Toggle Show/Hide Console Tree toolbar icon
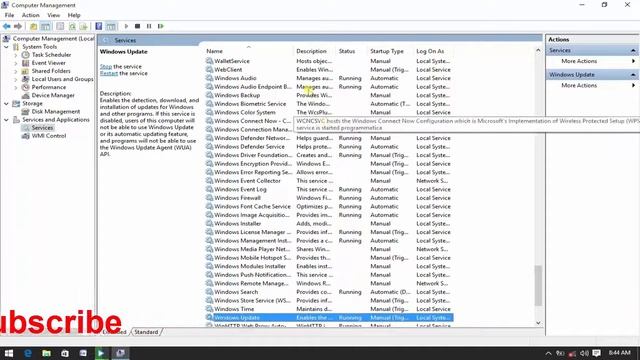Screen dimensions: 640x360 tap(45, 26)
